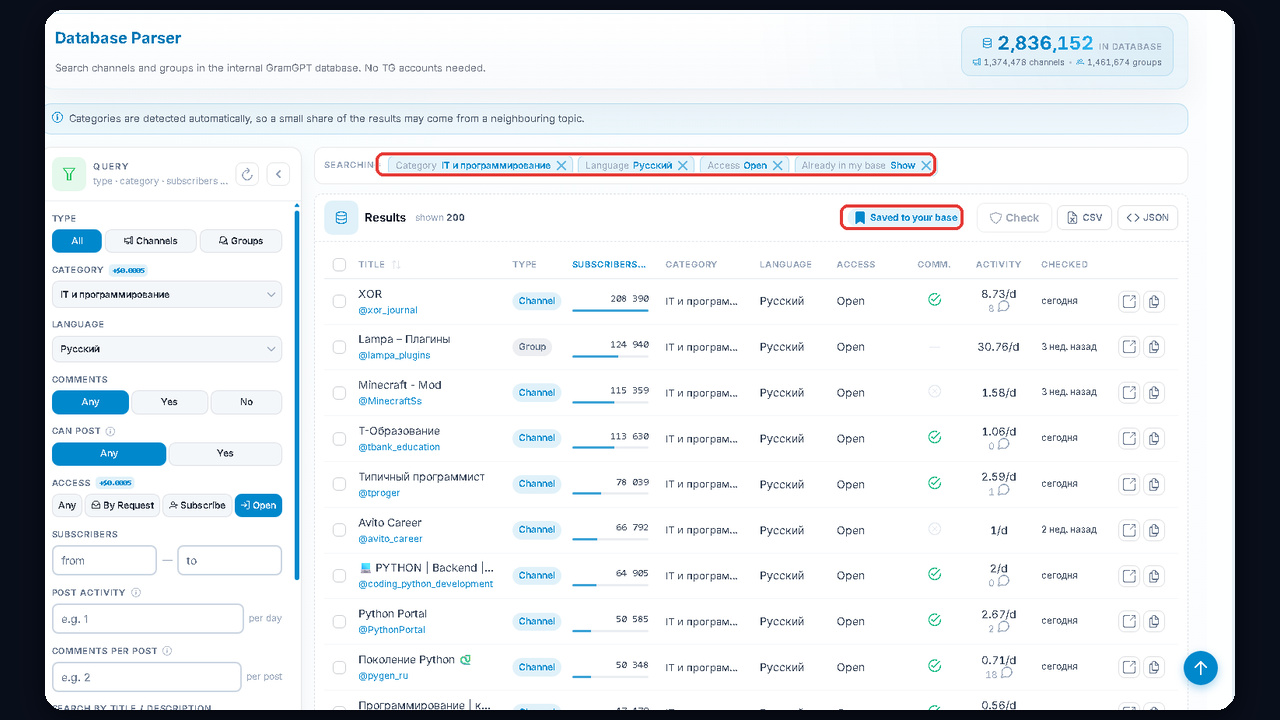1280x720 pixels.
Task: Check the Minecraft - Mod row checkbox
Action: click(339, 393)
